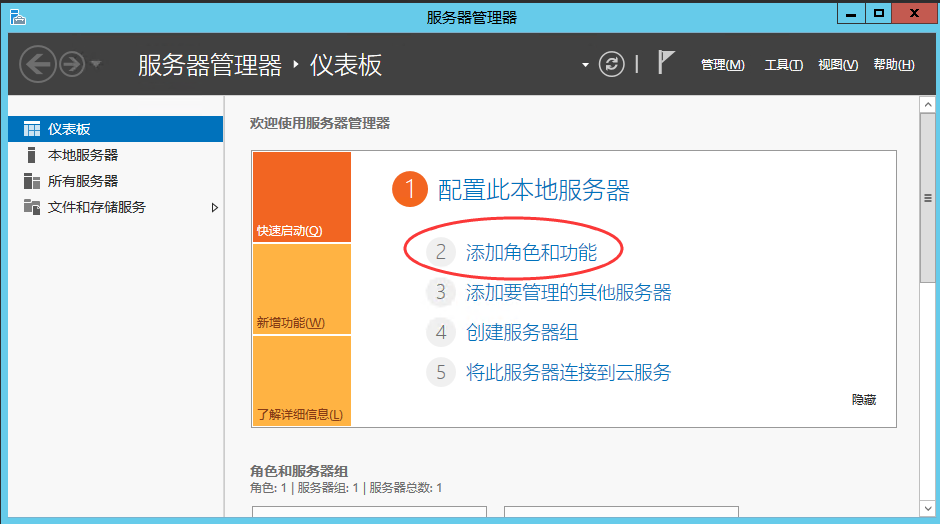
Task: Close the 服务器管理器 window
Action: point(914,14)
